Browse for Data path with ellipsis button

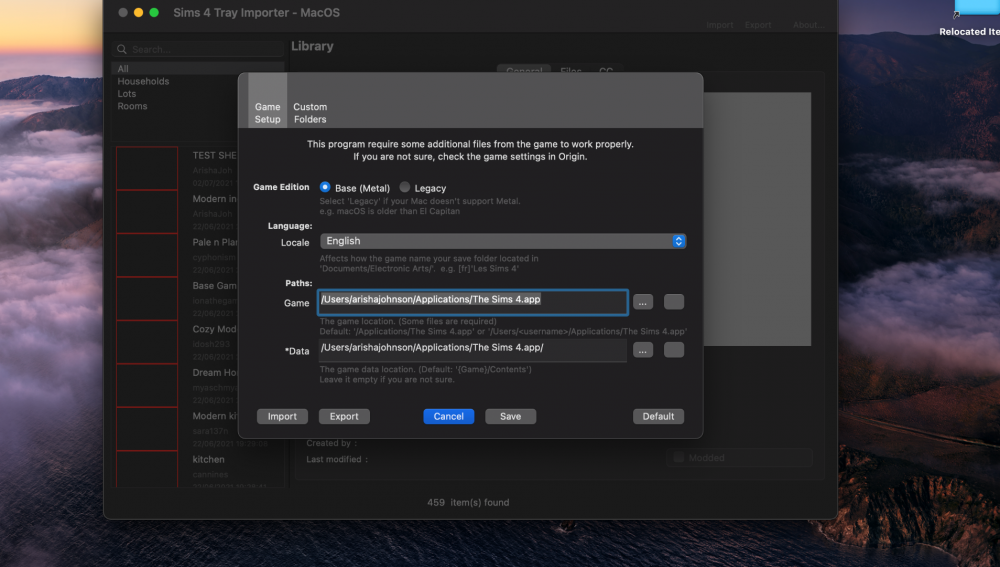point(643,350)
